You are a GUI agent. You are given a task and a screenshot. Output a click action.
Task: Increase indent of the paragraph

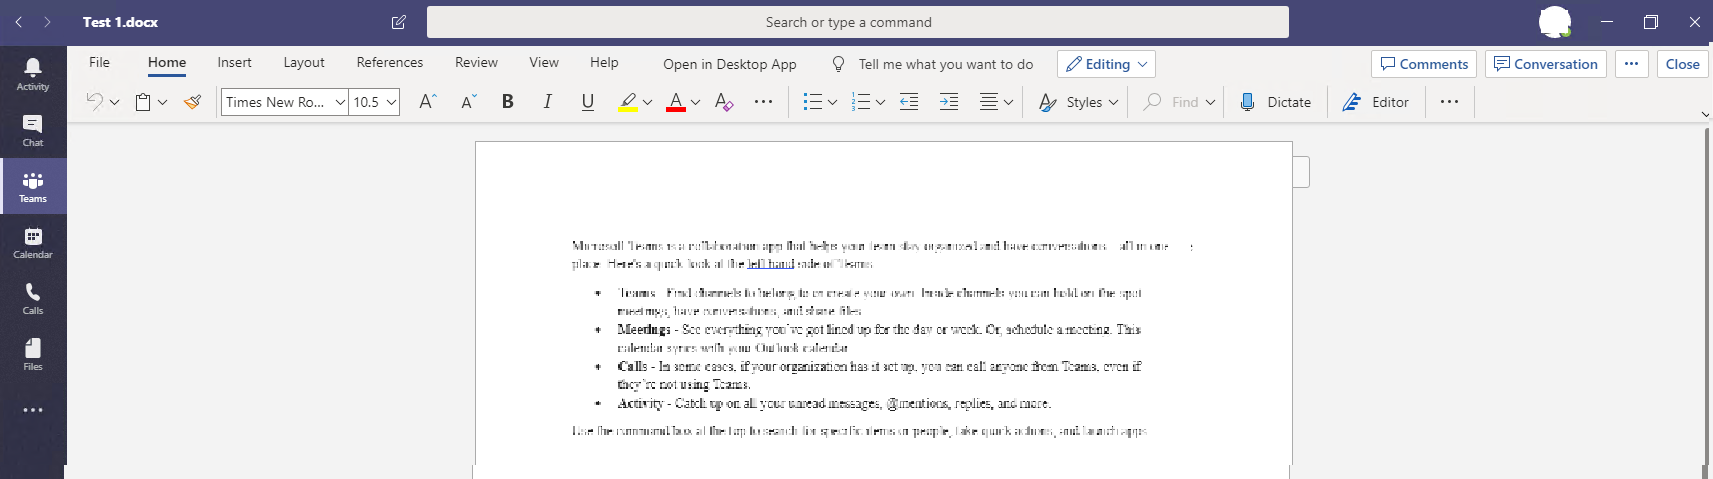(x=949, y=102)
